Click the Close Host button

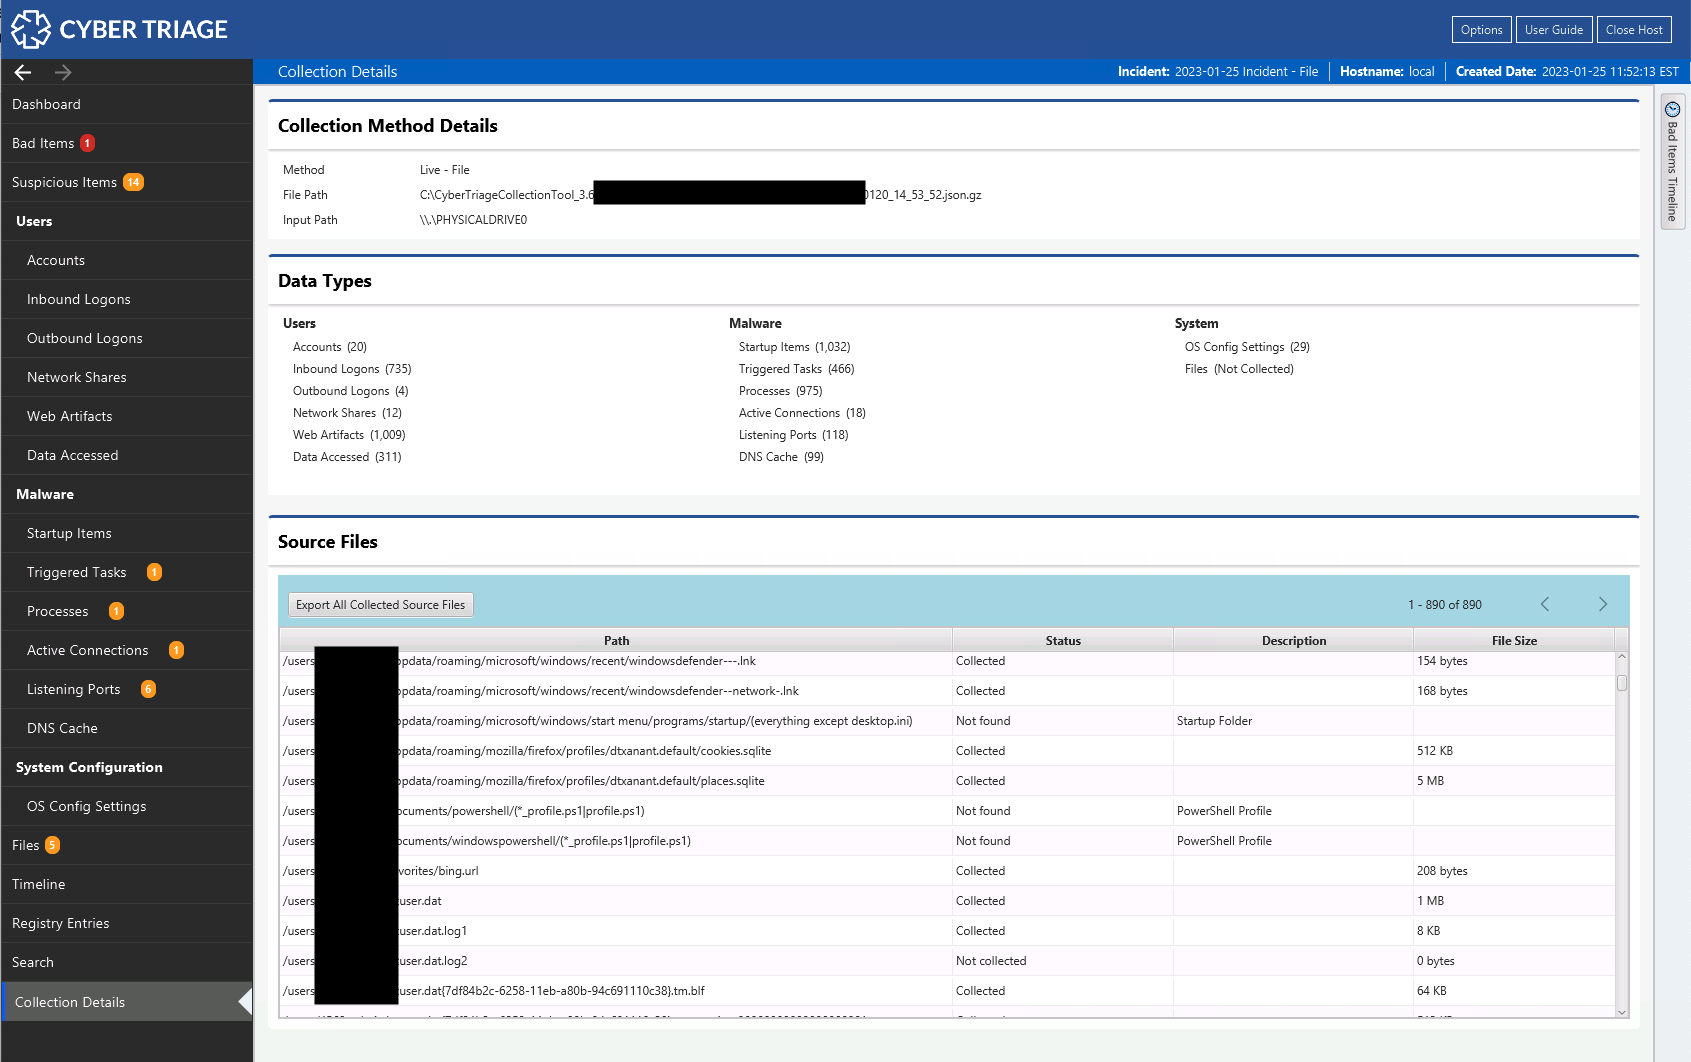click(x=1634, y=30)
